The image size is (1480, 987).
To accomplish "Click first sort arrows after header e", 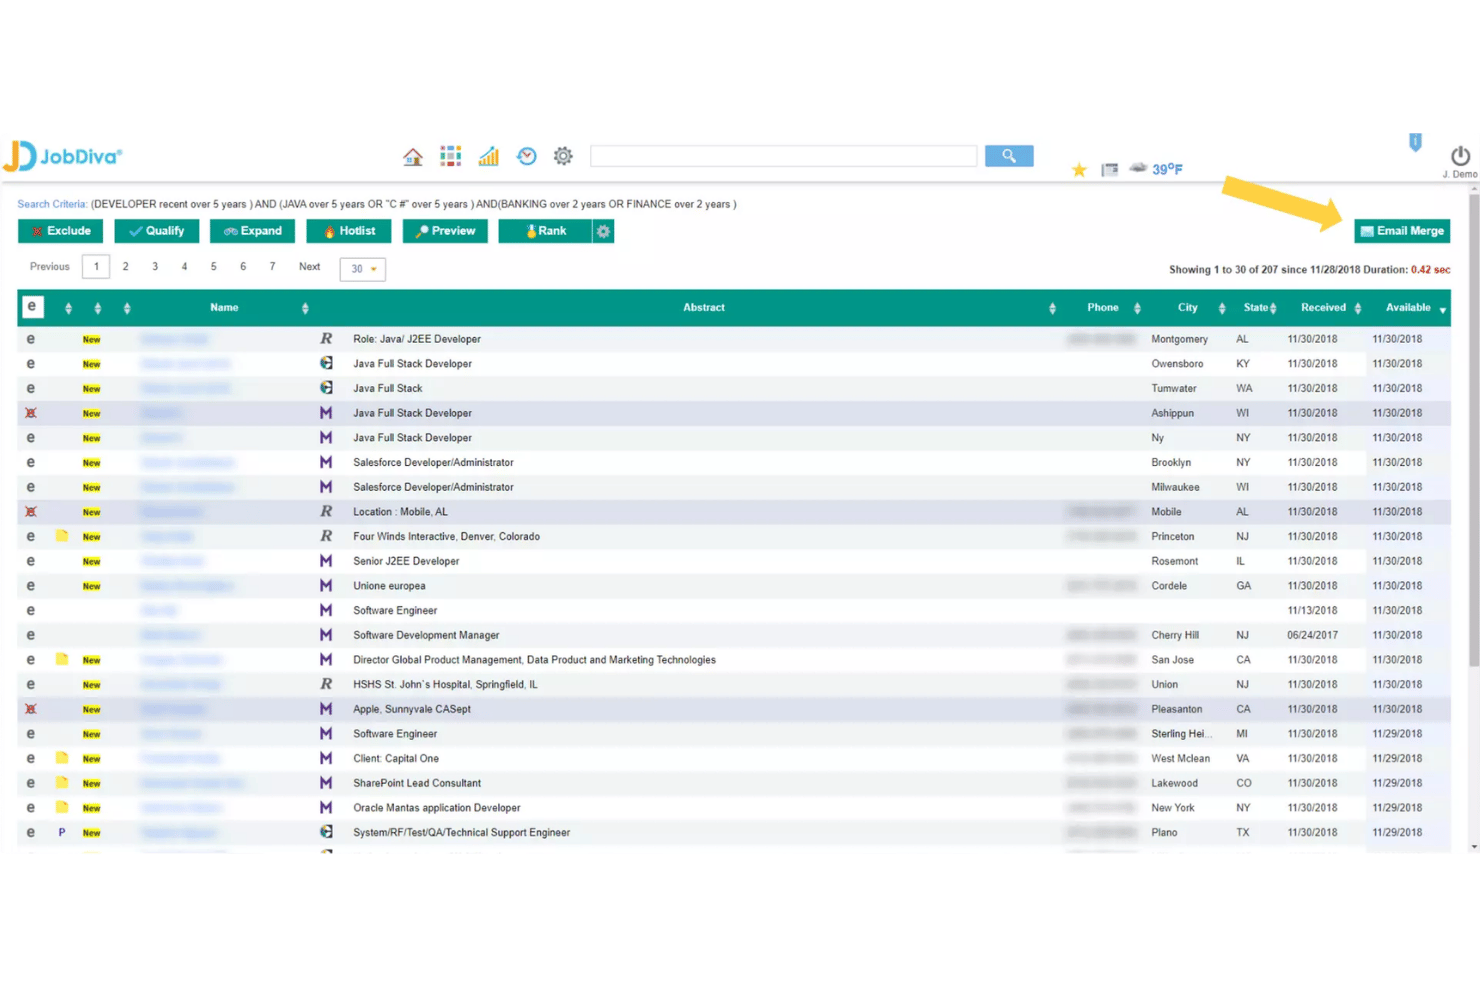I will point(68,308).
